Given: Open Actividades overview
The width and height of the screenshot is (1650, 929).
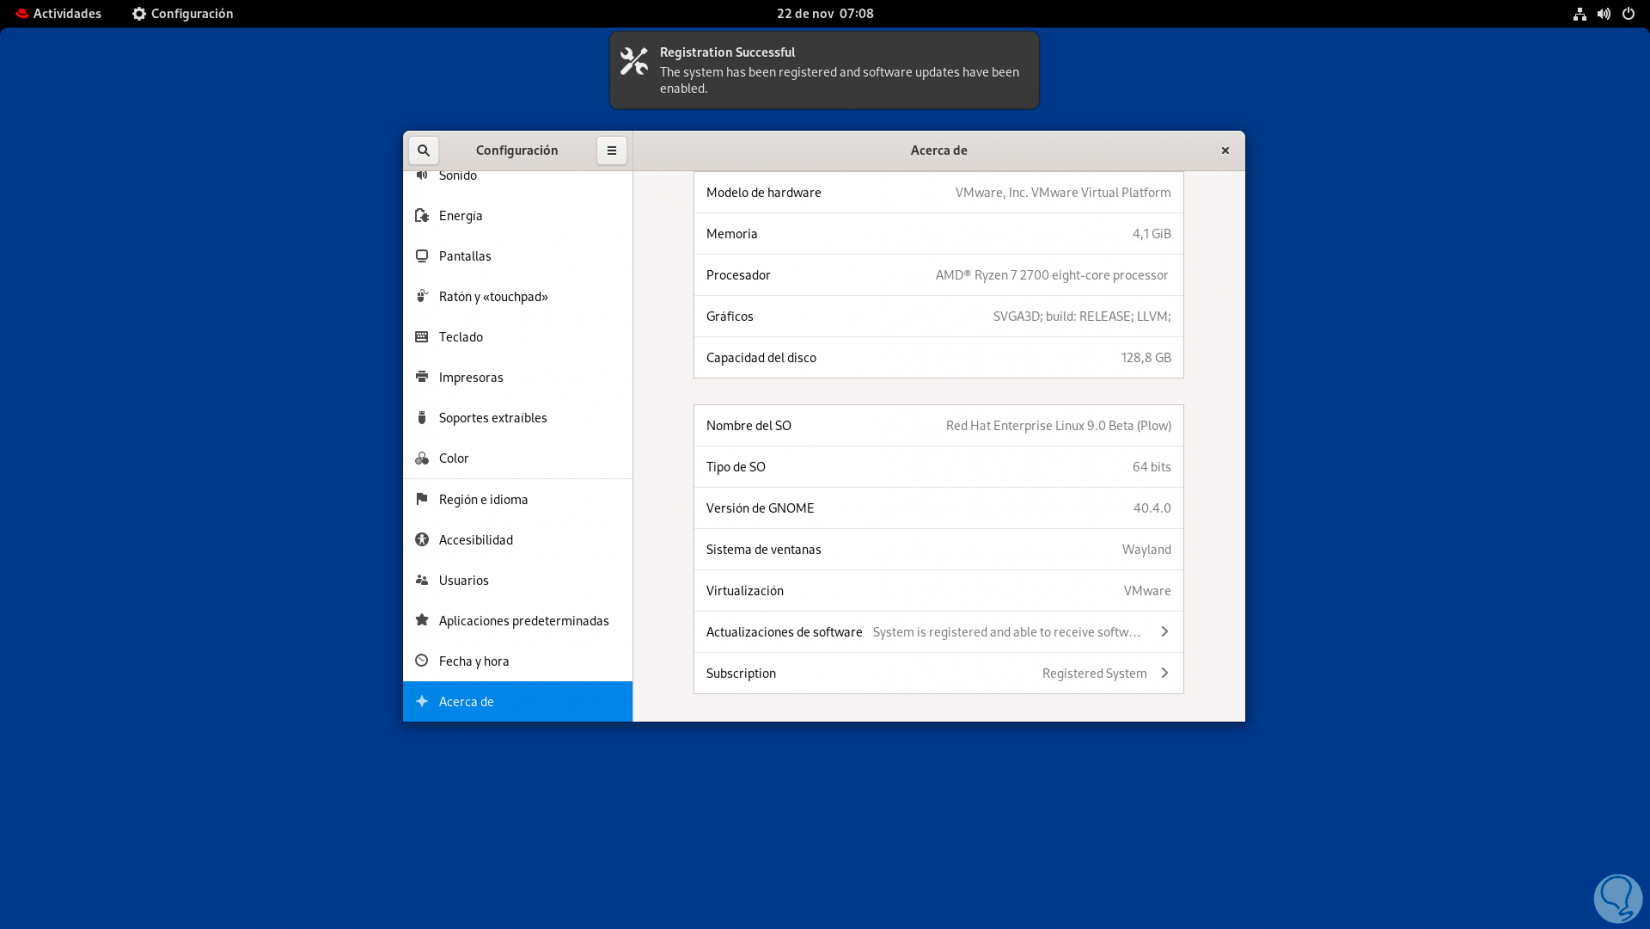Looking at the screenshot, I should click(58, 14).
